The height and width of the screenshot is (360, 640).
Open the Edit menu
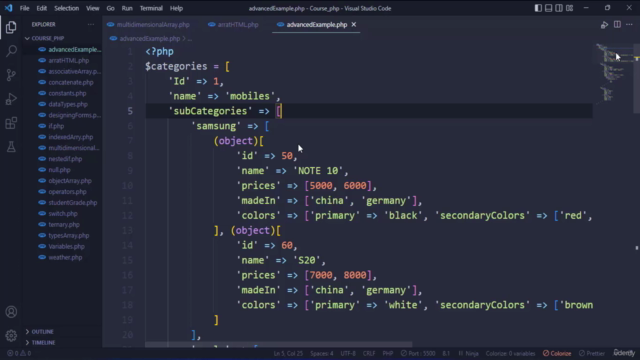point(42,8)
